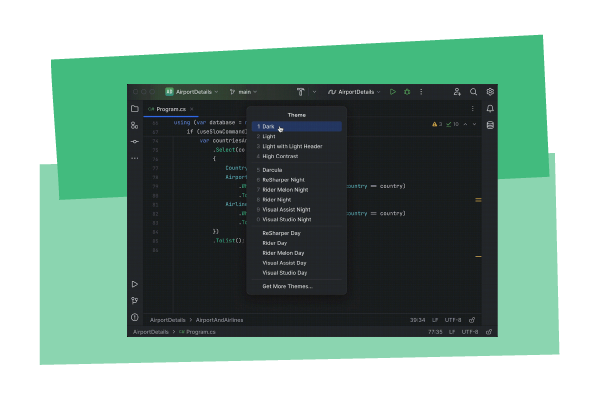600x400 pixels.
Task: Choose the Rider Night theme
Action: pyautogui.click(x=297, y=200)
